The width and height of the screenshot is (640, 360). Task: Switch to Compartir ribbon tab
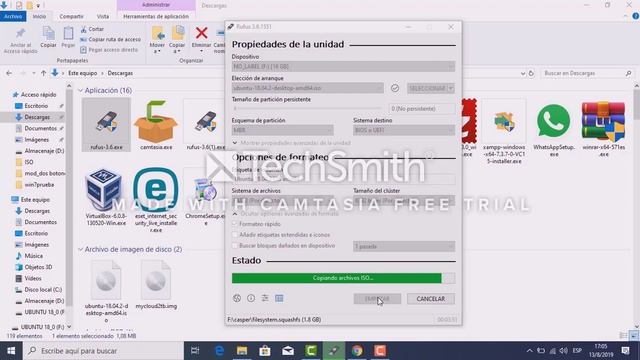pos(71,16)
